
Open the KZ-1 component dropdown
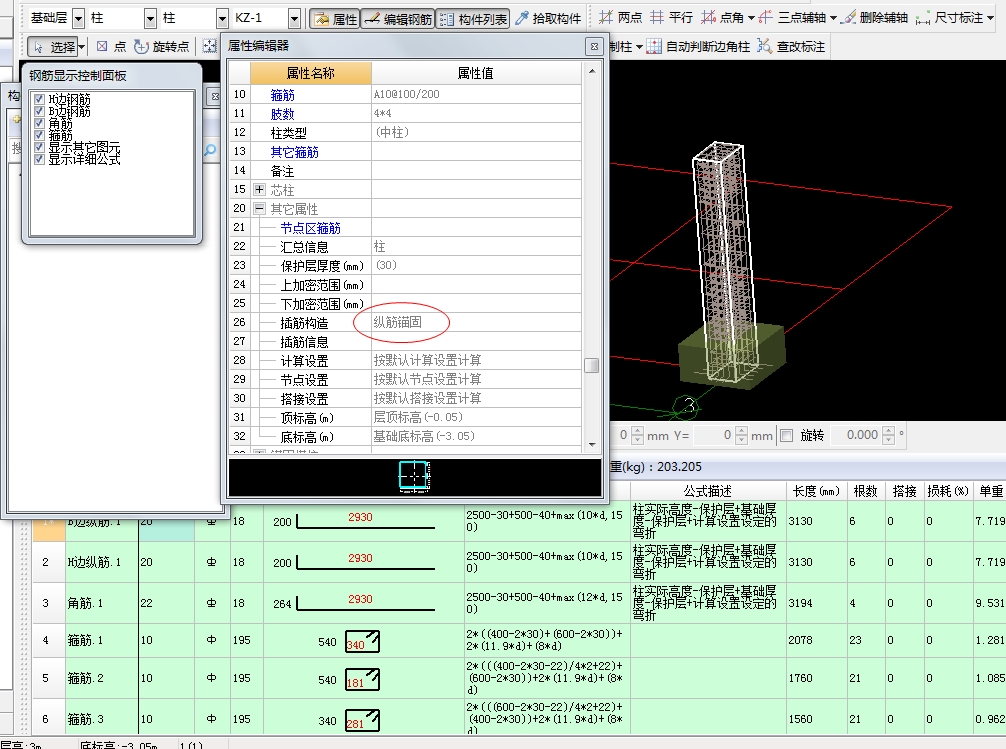(x=294, y=18)
